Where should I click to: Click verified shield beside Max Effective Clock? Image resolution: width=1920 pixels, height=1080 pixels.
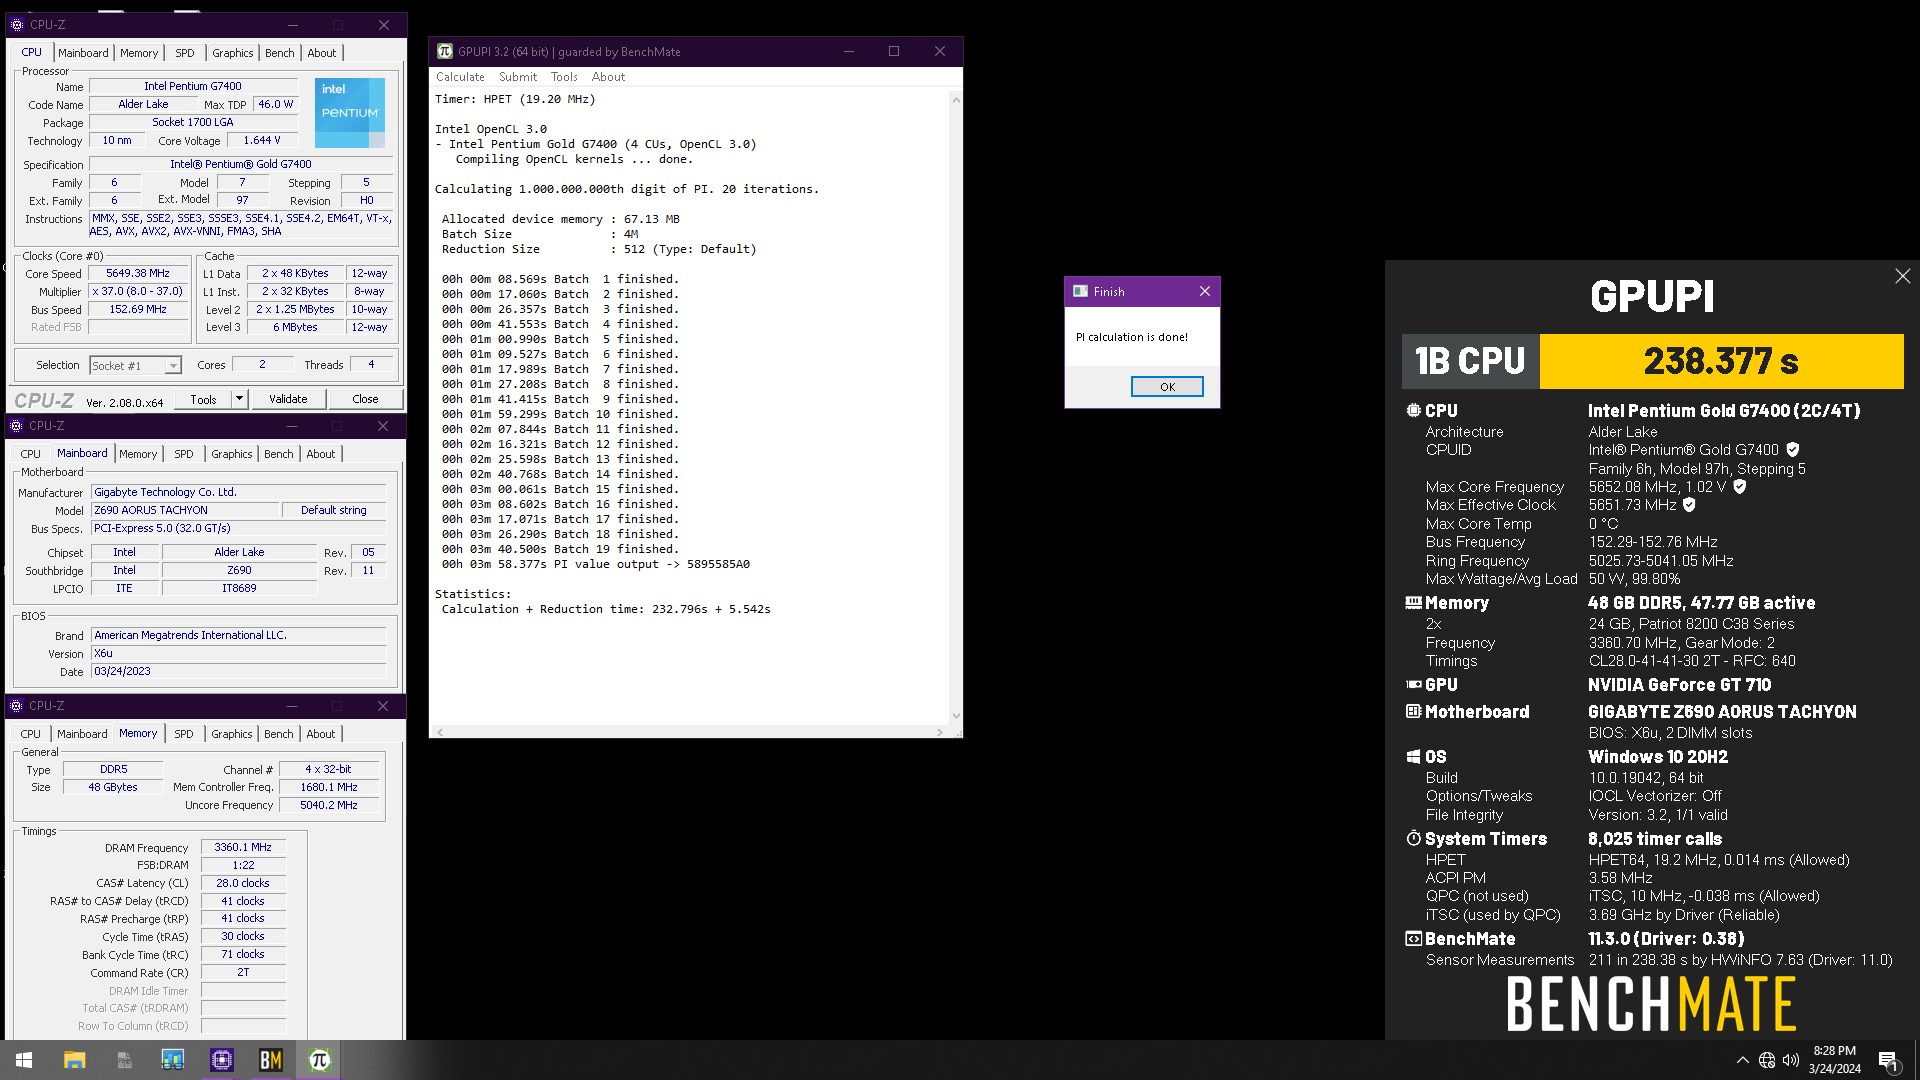1689,505
